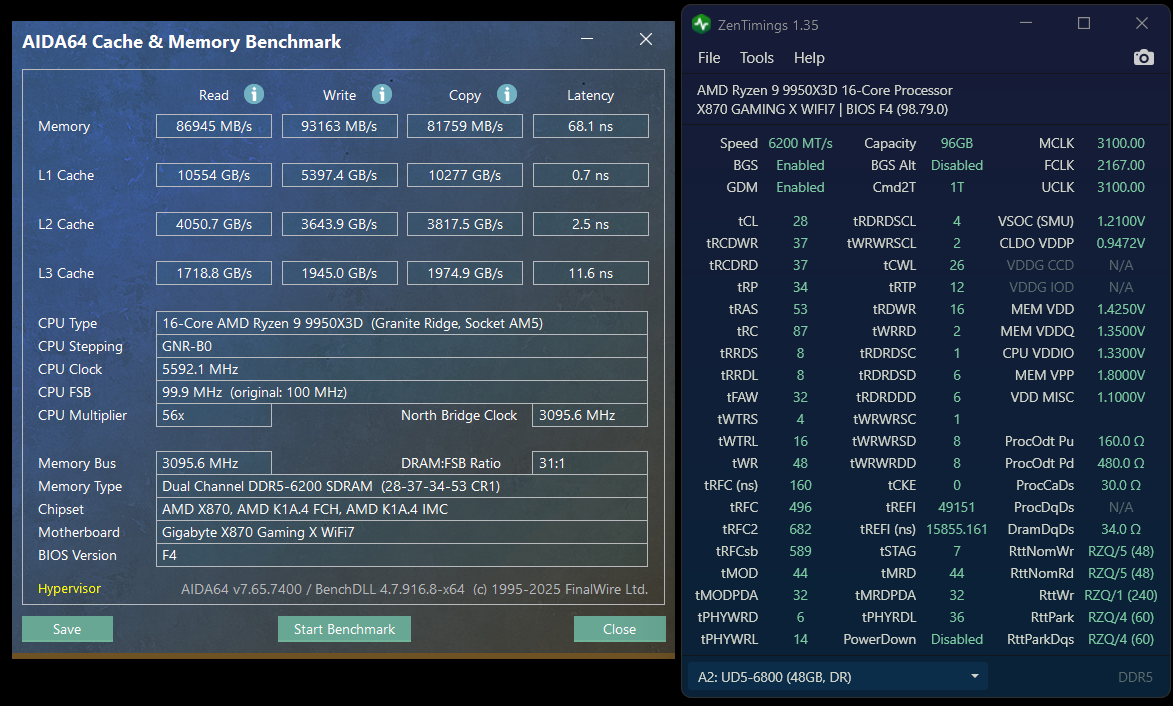This screenshot has height=706, width=1173.
Task: Click BGS value Enabled
Action: [800, 165]
